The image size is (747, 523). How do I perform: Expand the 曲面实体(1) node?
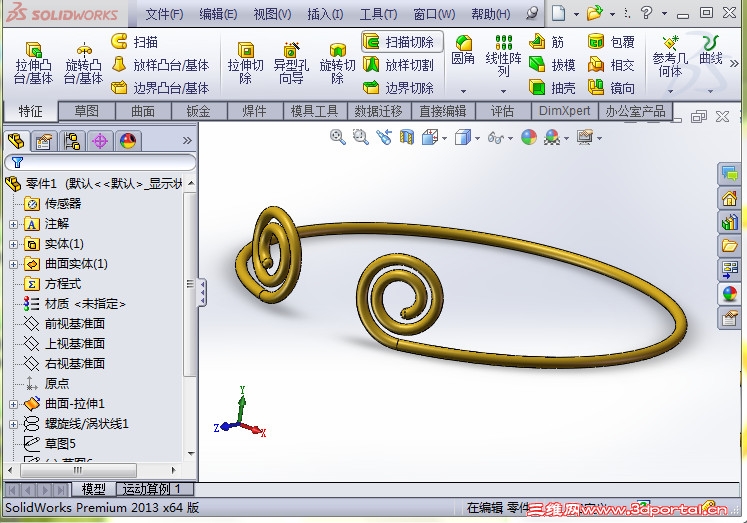pos(13,264)
